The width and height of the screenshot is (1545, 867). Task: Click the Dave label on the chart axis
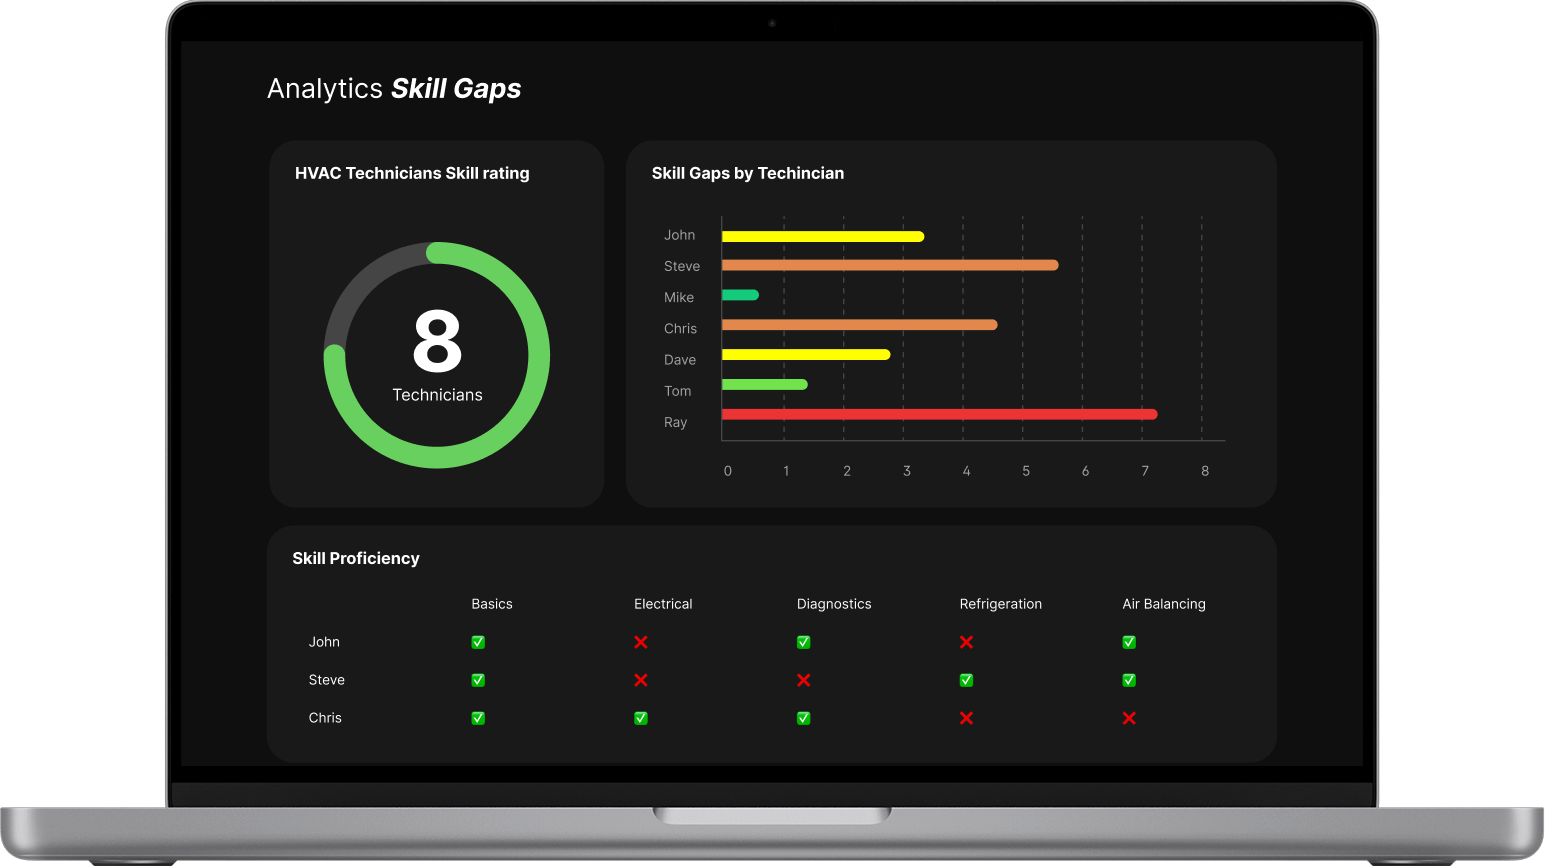(680, 360)
